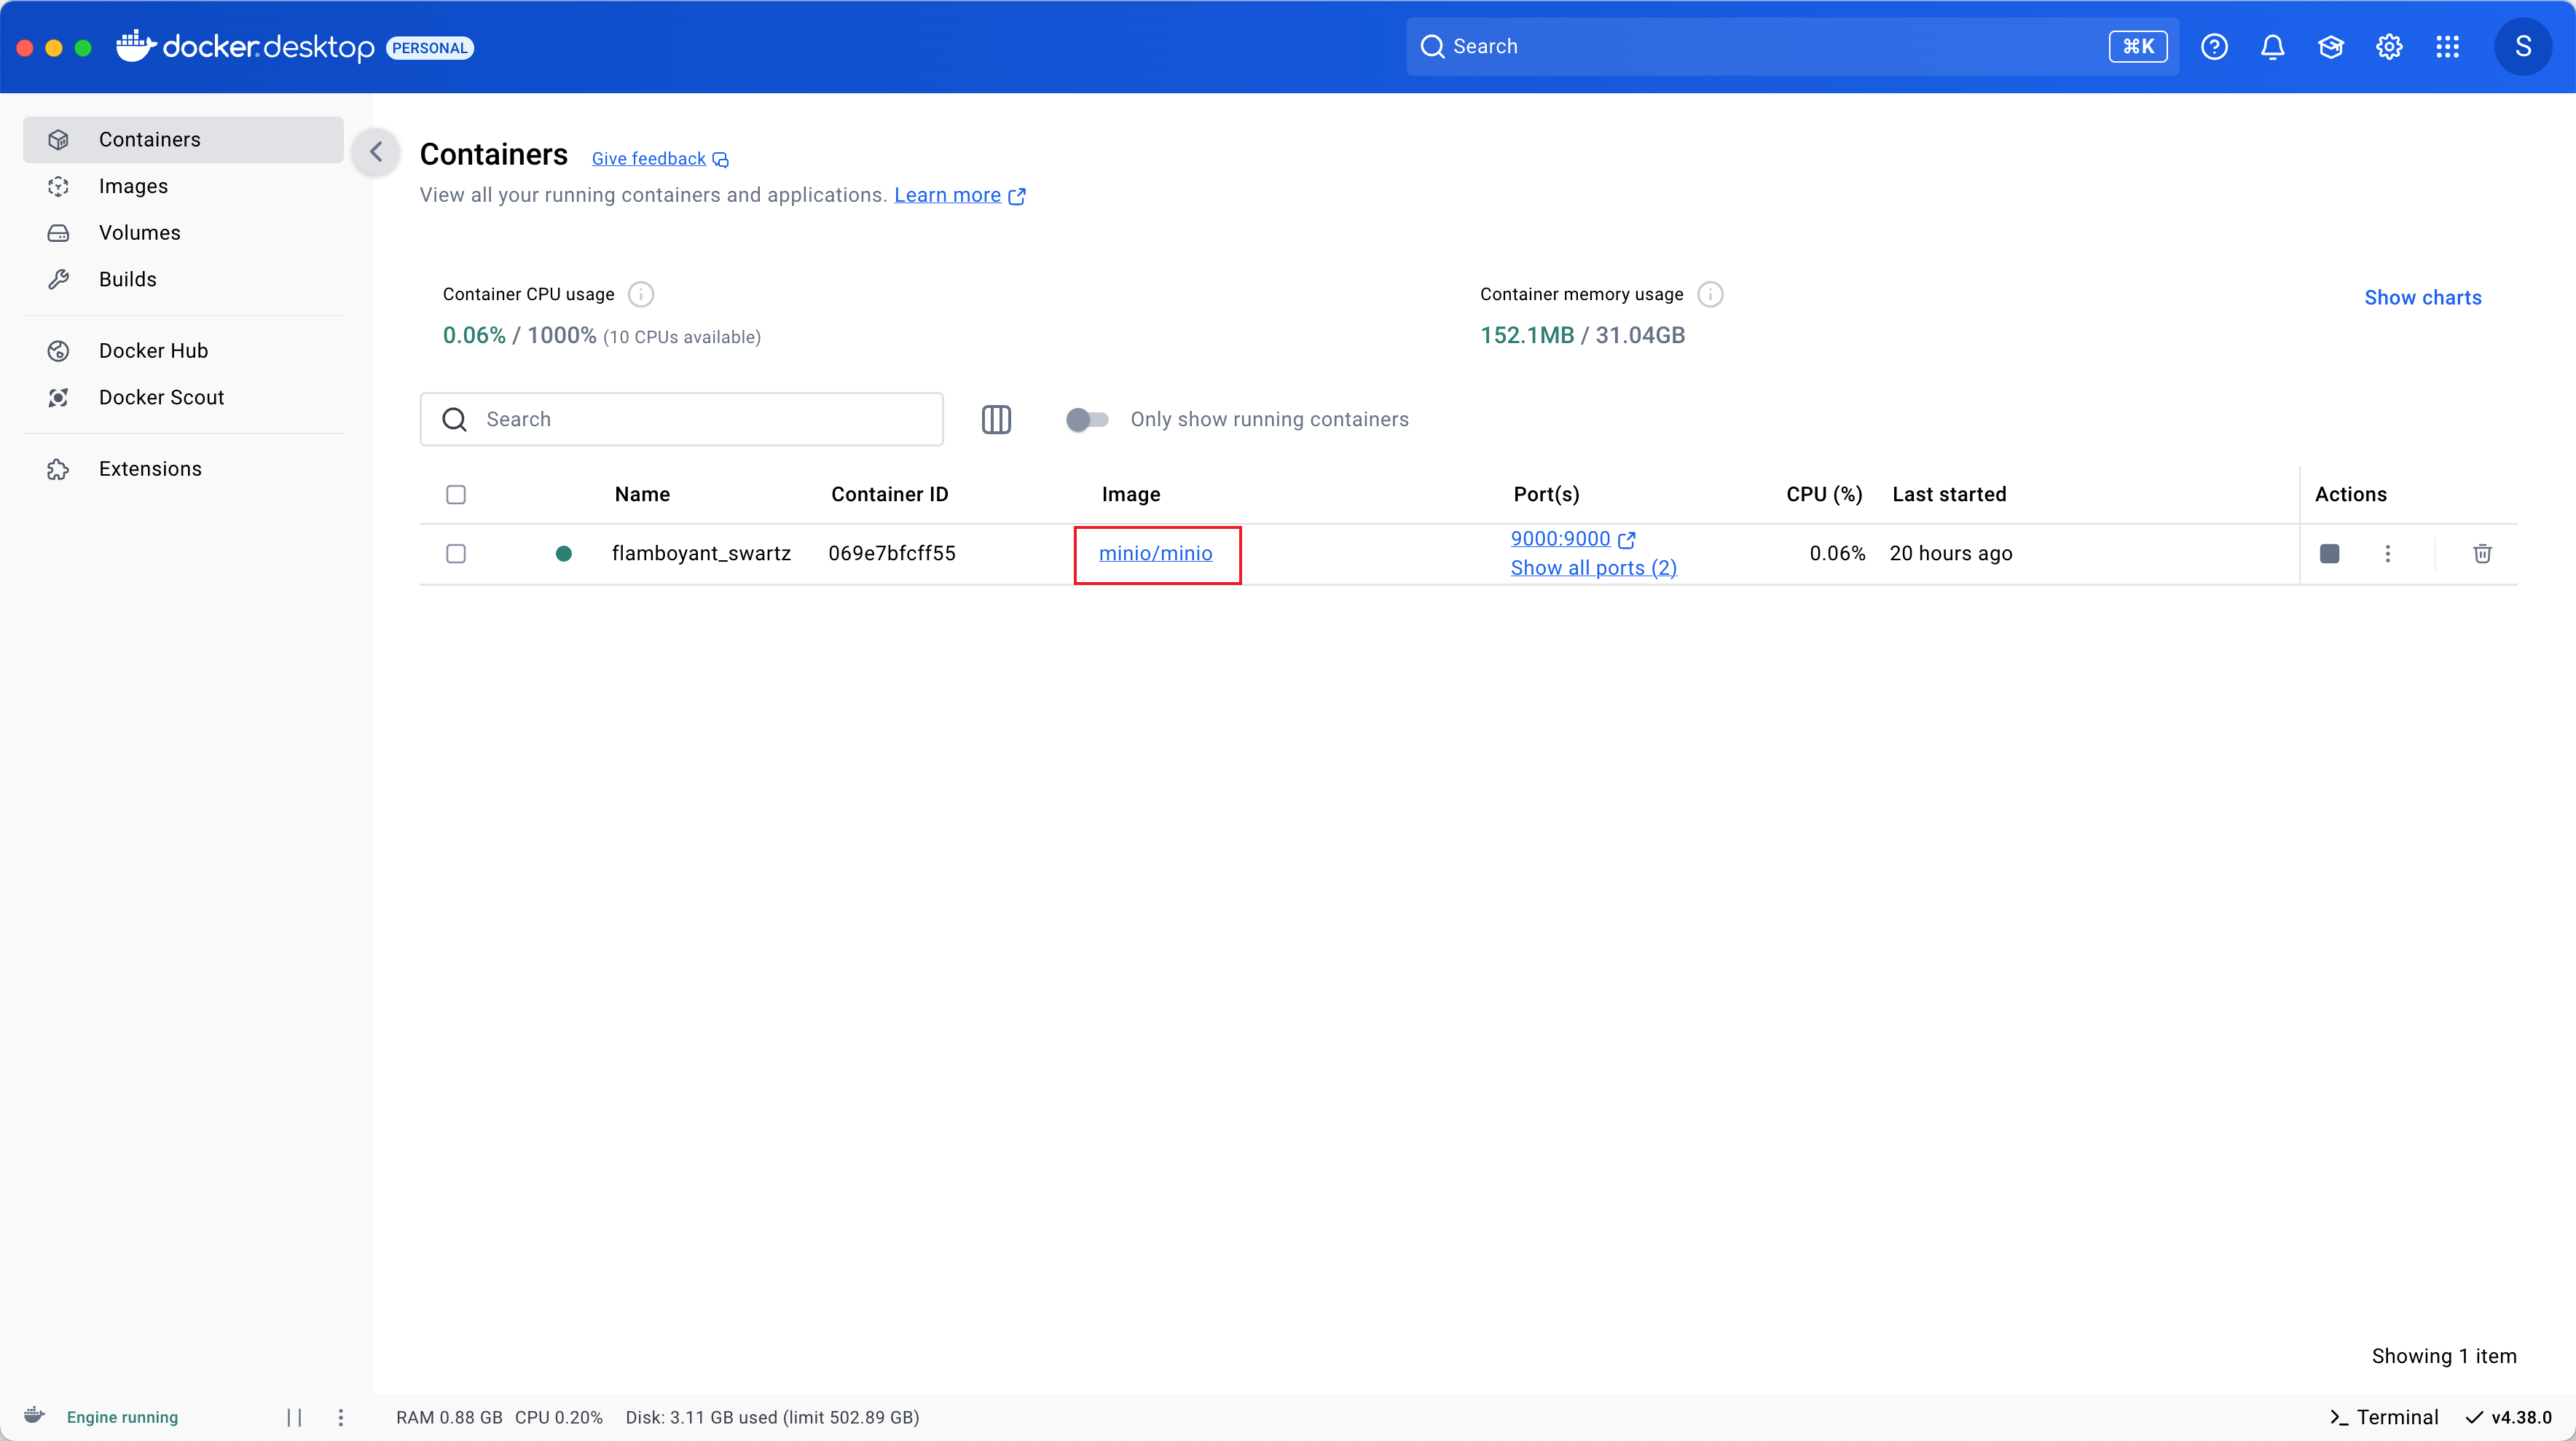Open the Terminal in the status bar
Image resolution: width=2576 pixels, height=1441 pixels.
coord(2384,1417)
